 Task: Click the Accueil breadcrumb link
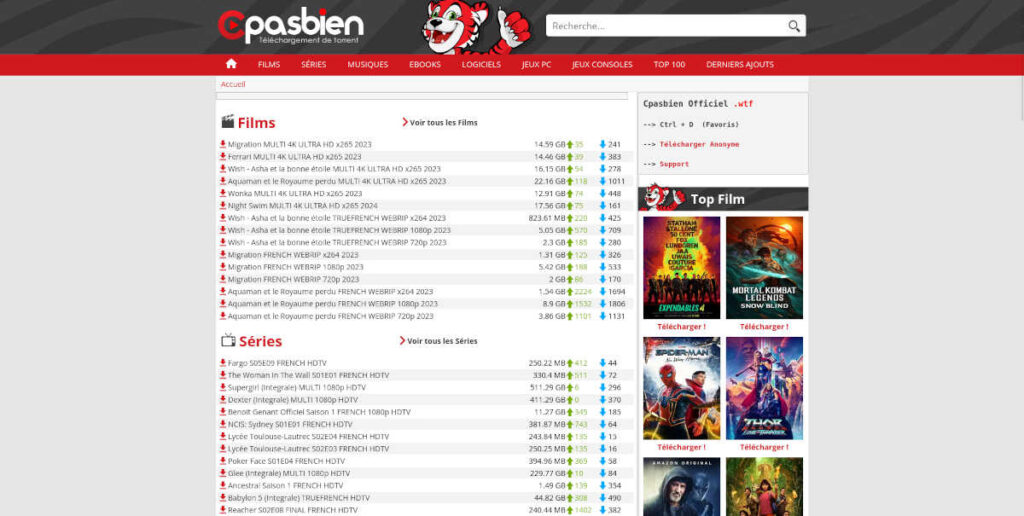tap(233, 84)
